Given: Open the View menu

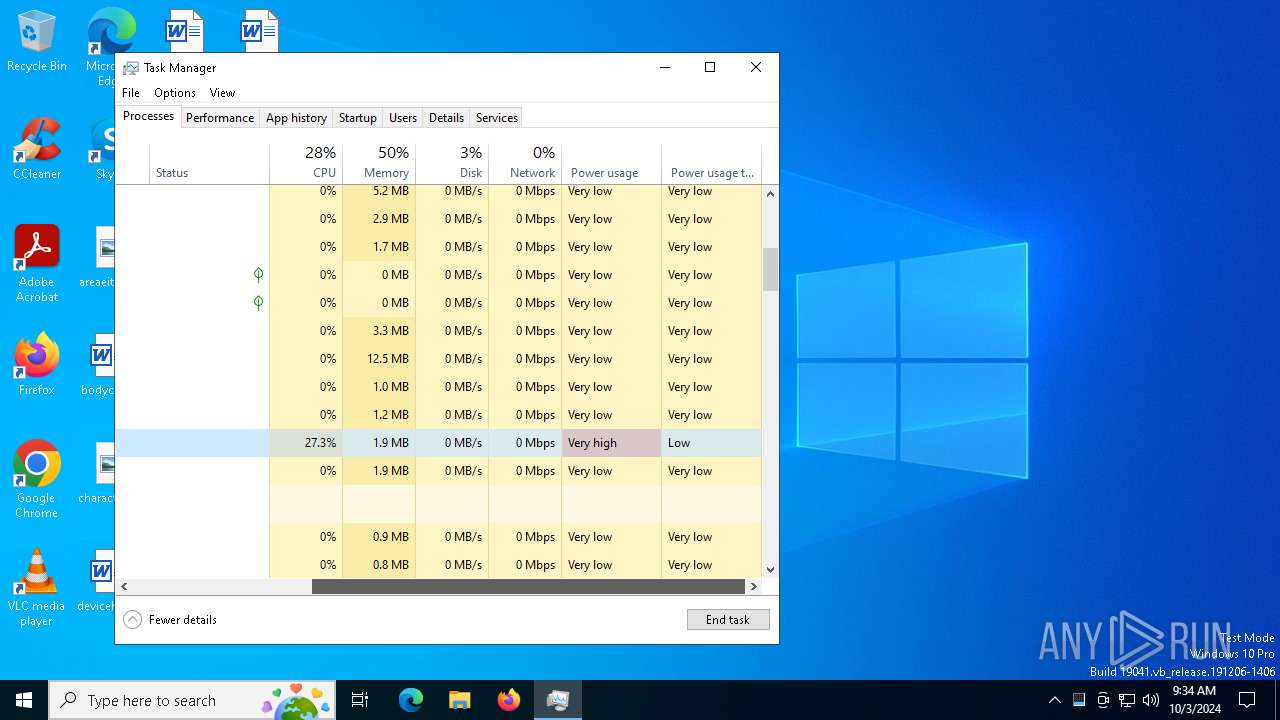Looking at the screenshot, I should (x=222, y=92).
